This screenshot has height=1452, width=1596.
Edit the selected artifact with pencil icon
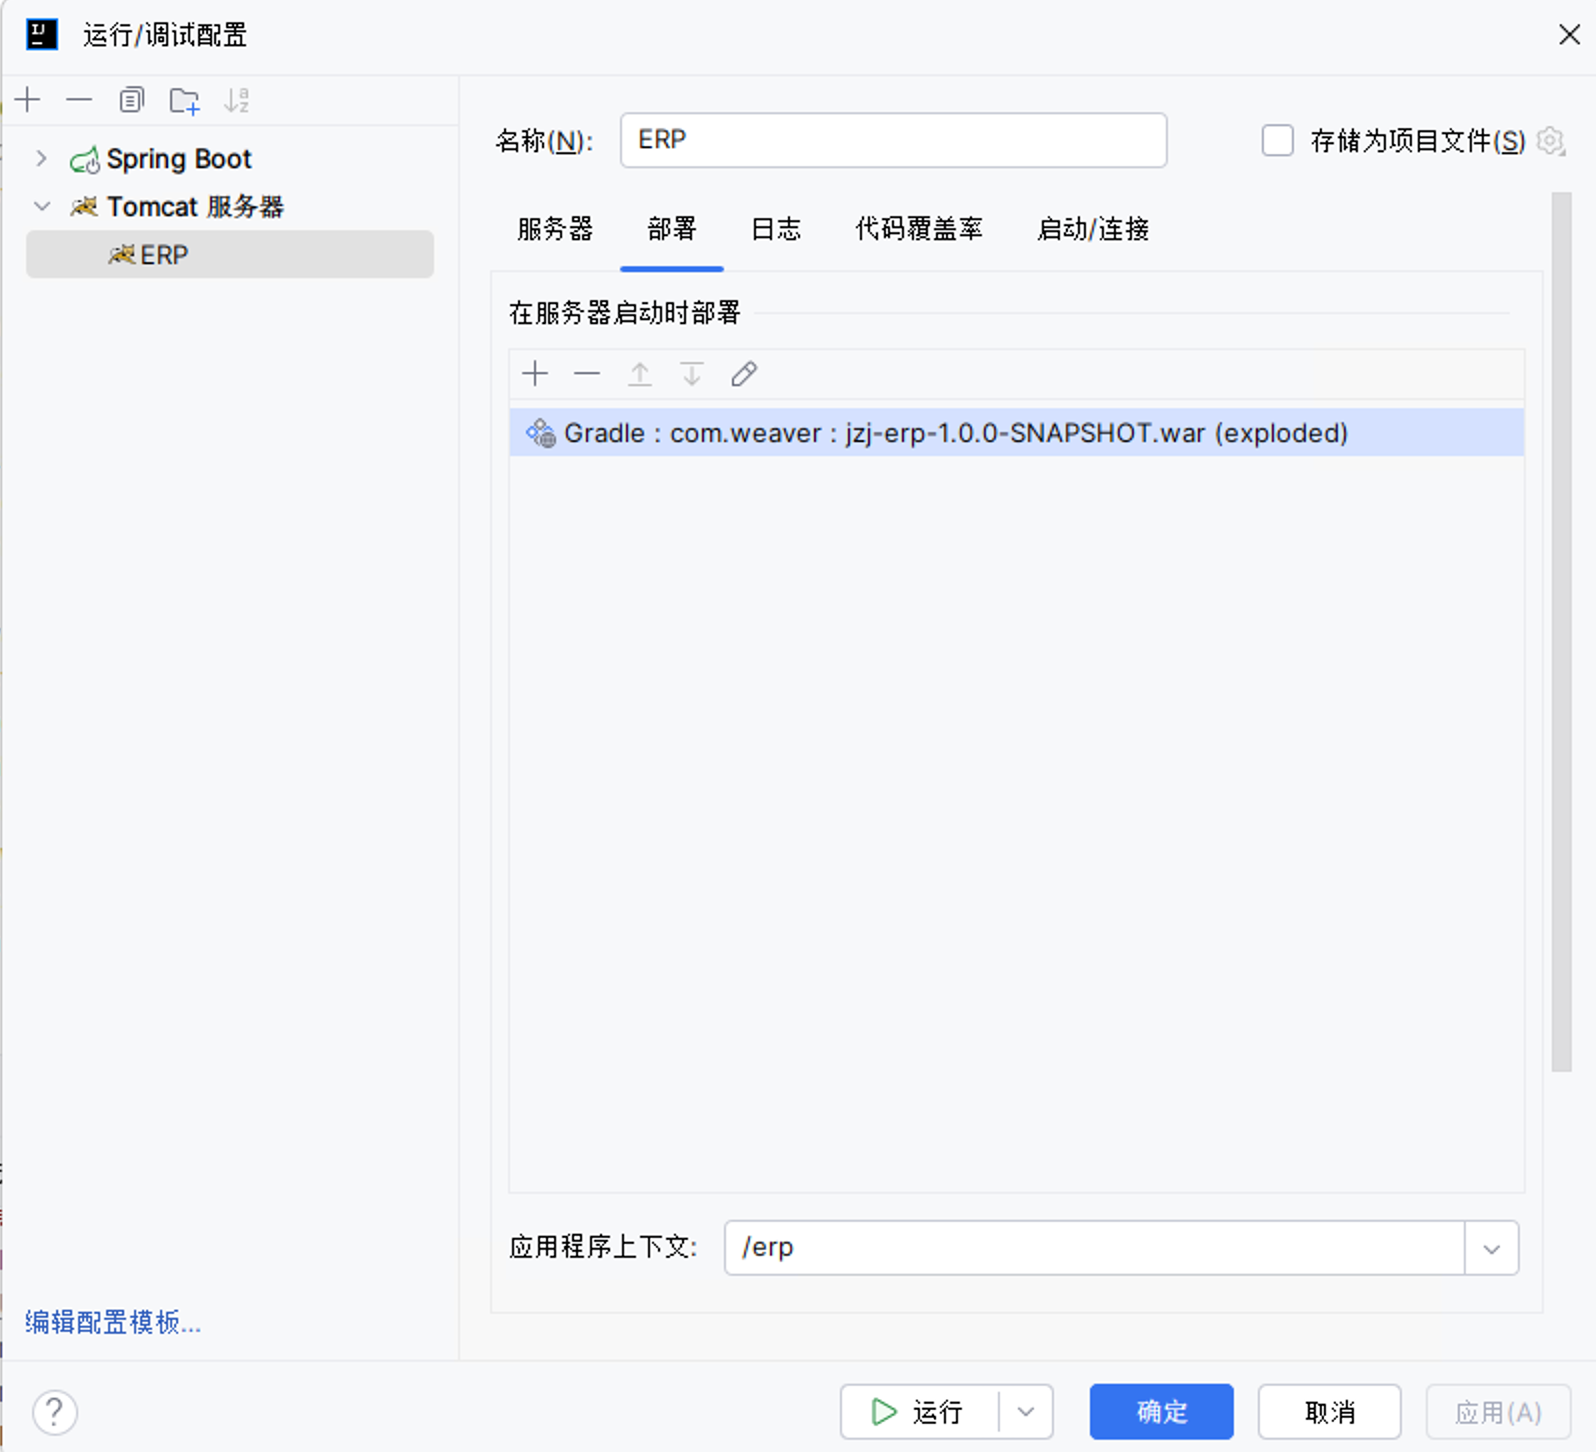(744, 374)
